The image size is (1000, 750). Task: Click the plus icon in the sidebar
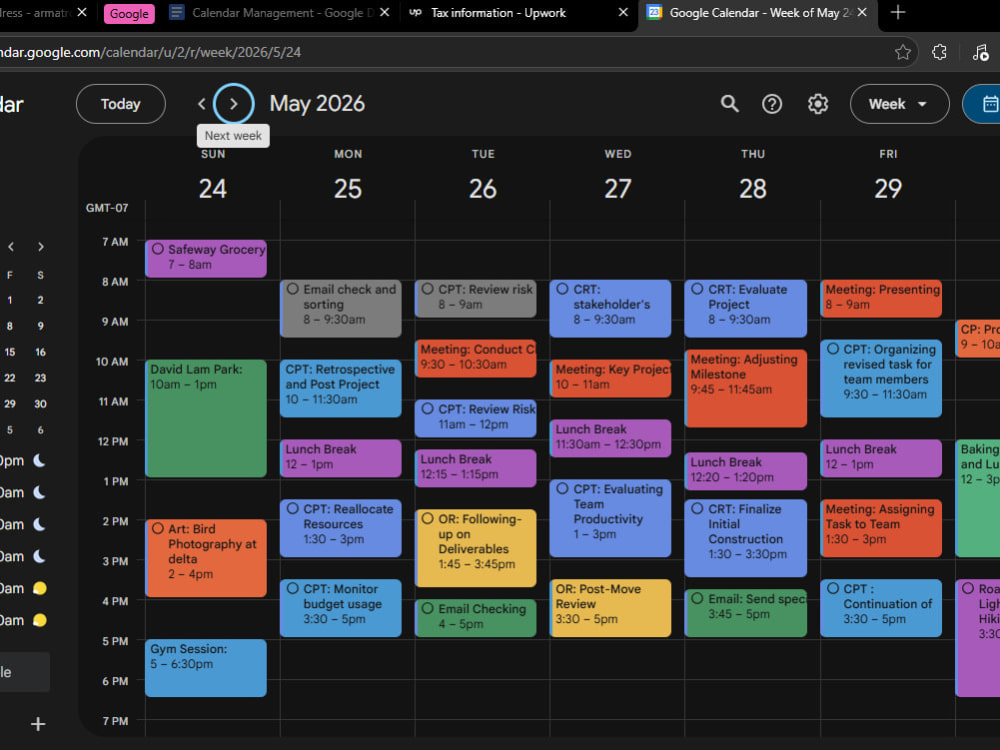38,724
